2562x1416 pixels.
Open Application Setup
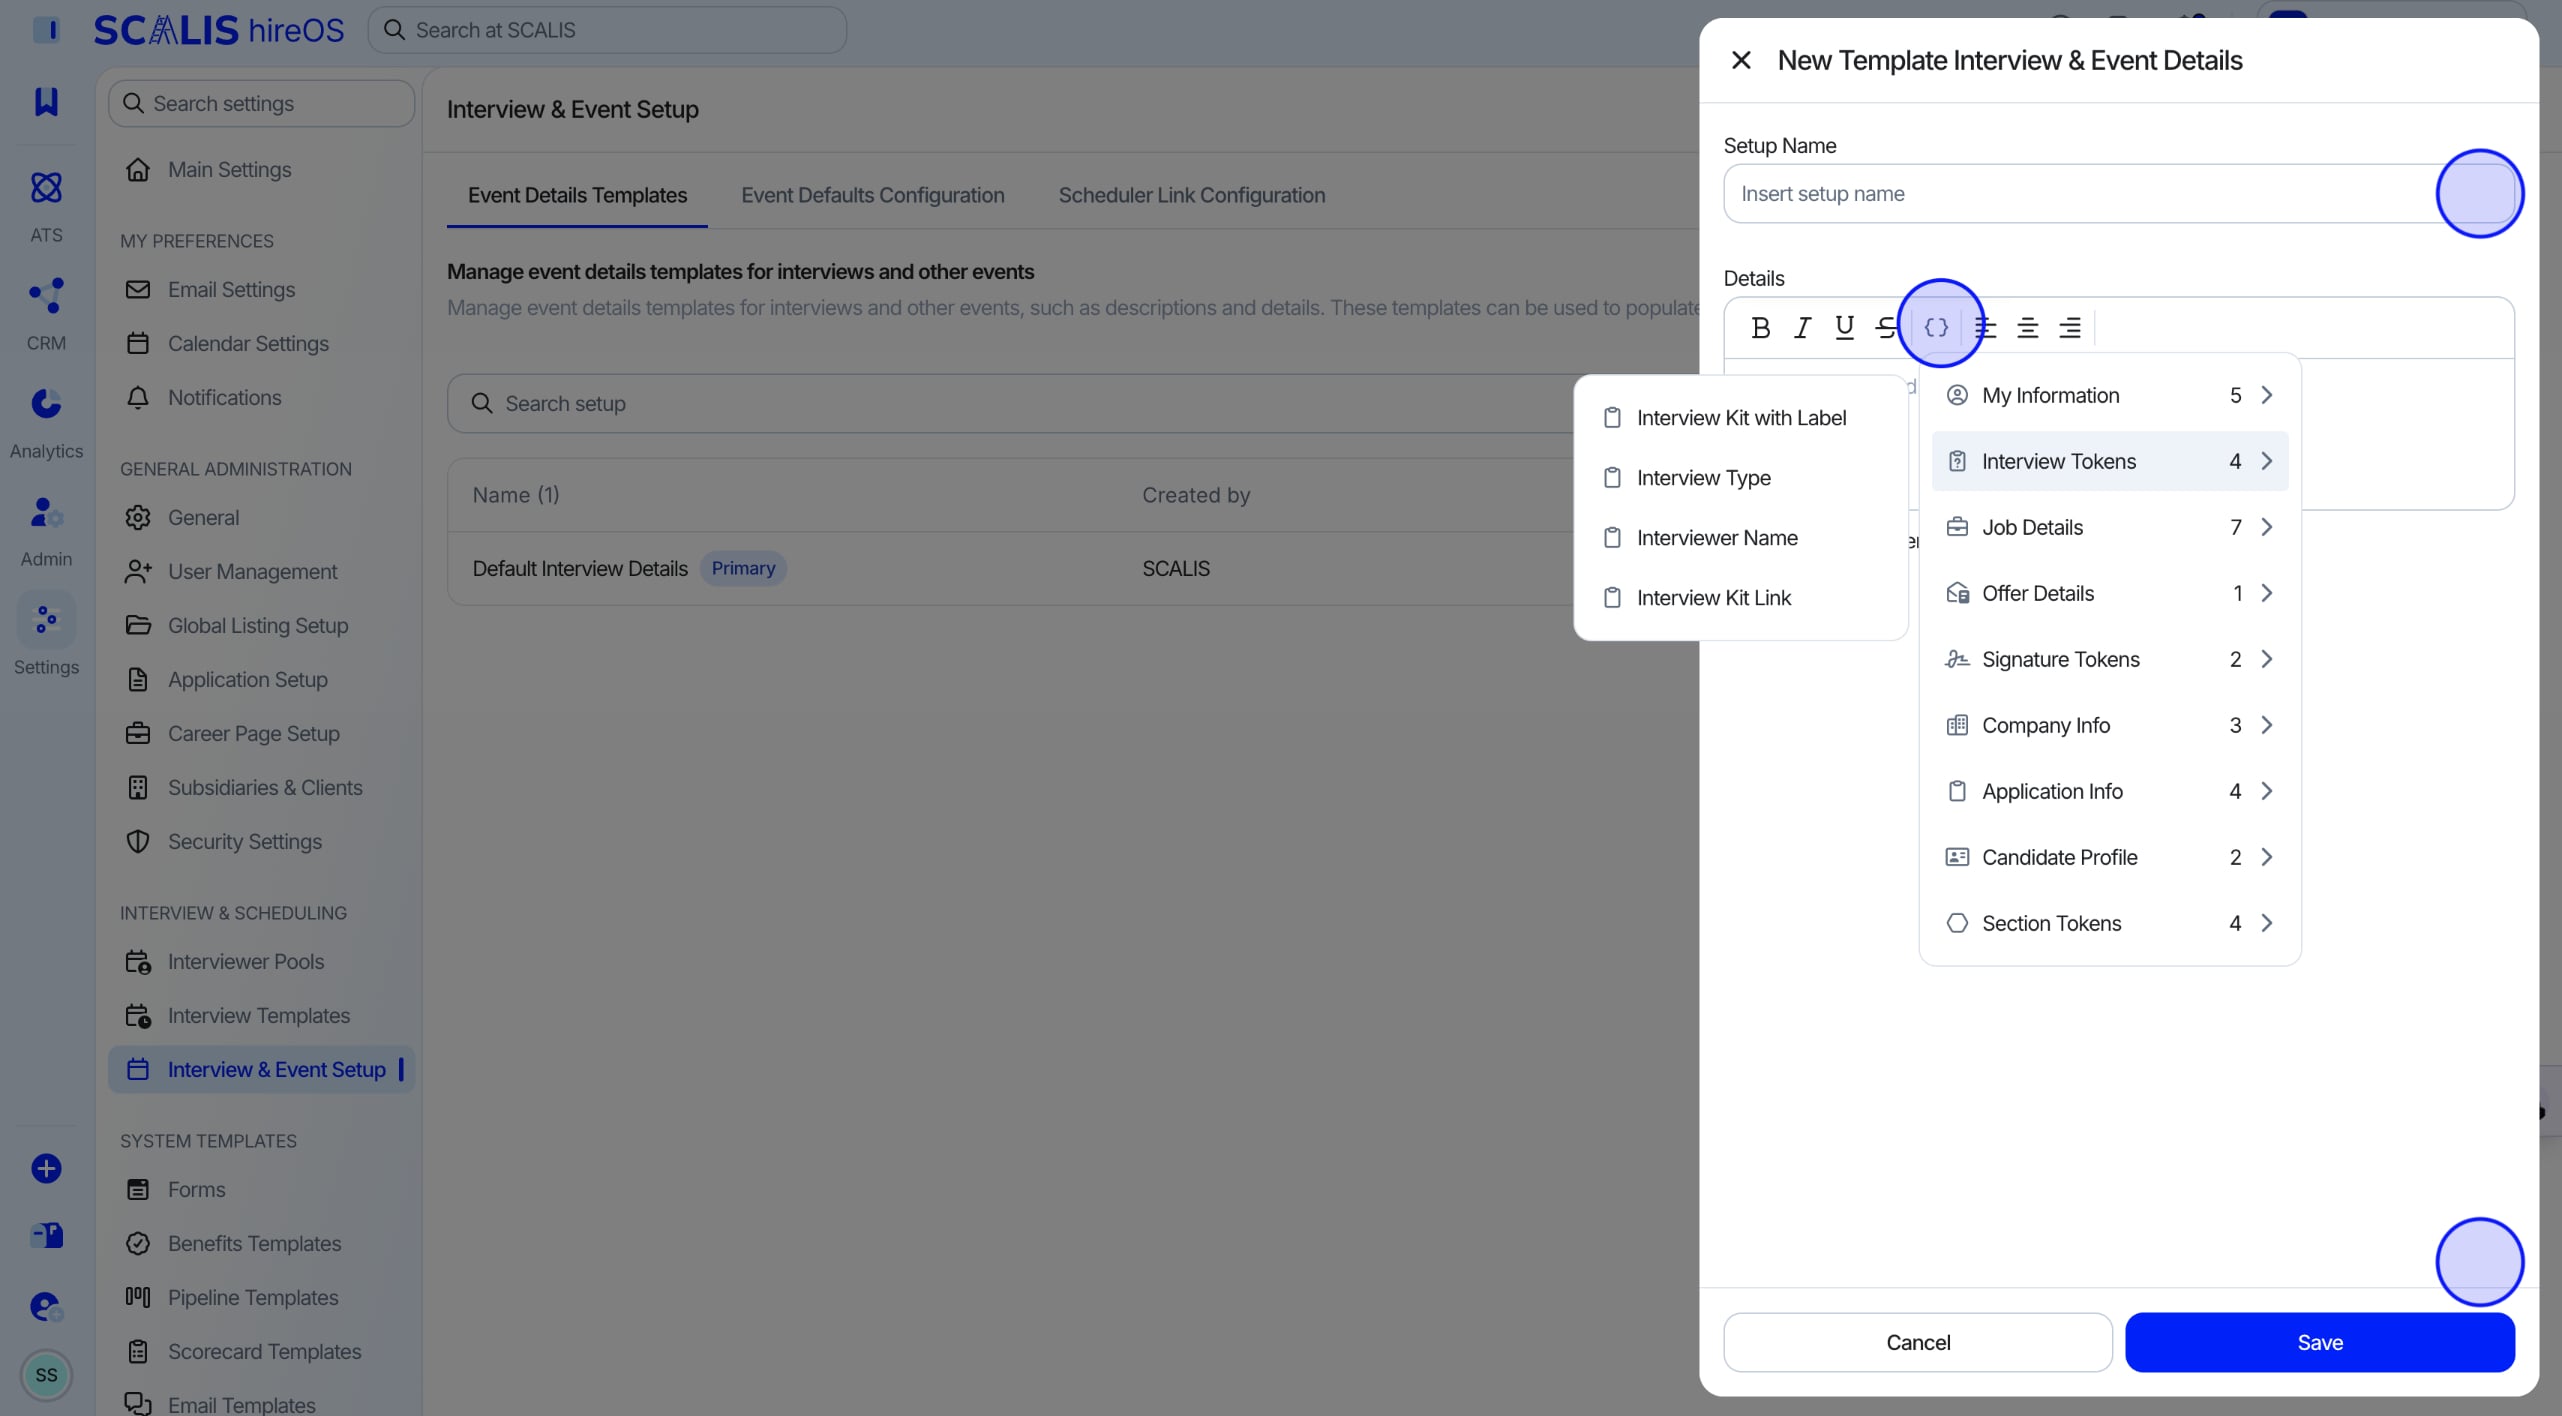tap(261, 679)
